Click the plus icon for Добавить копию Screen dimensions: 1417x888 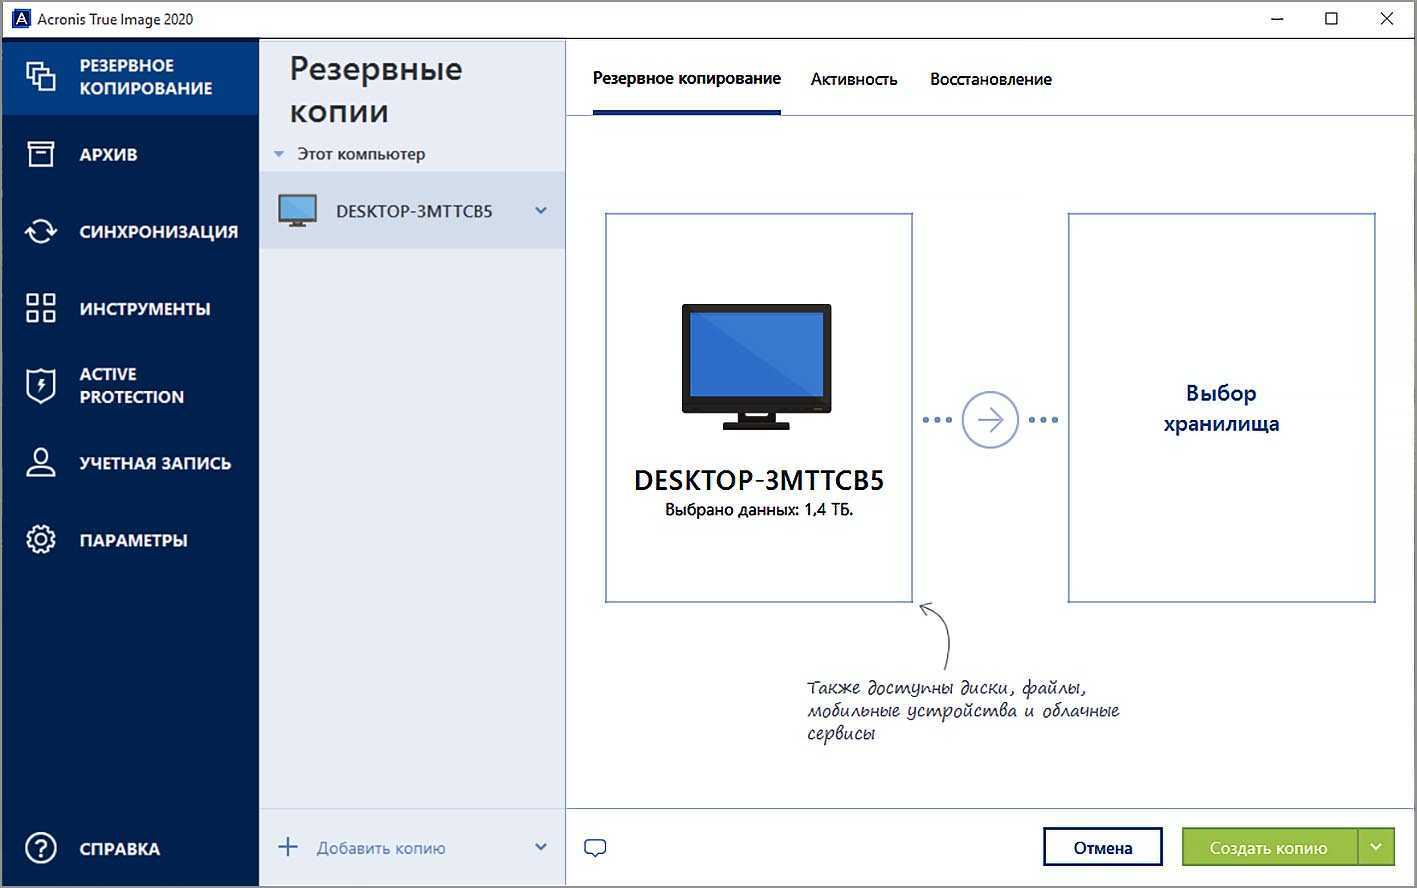pyautogui.click(x=288, y=847)
